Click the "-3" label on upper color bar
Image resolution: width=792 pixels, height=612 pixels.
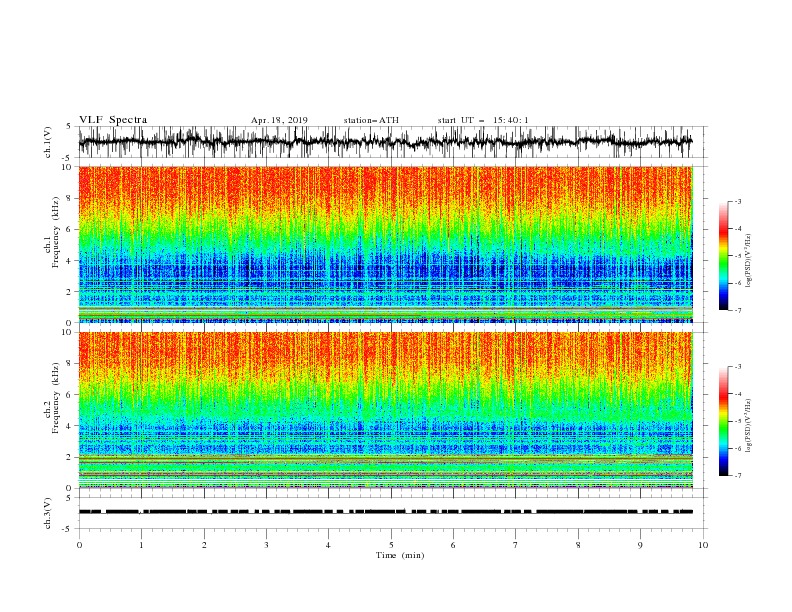click(x=738, y=201)
